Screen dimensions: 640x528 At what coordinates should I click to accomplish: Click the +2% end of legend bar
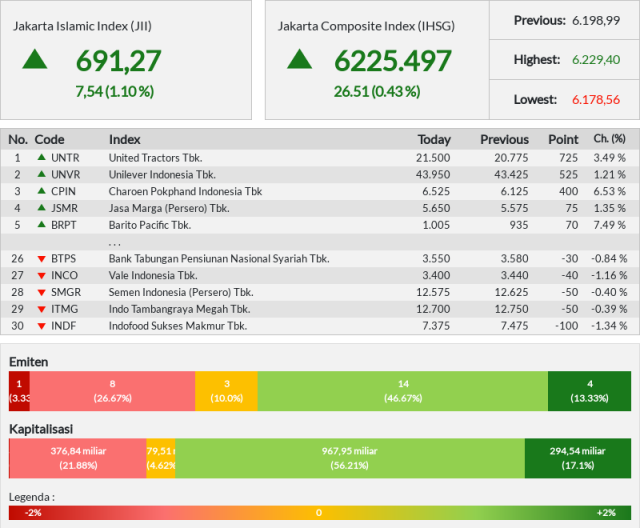tap(606, 512)
